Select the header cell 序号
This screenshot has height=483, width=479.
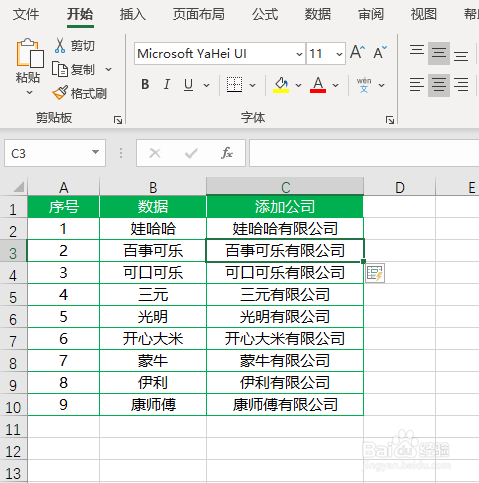63,206
